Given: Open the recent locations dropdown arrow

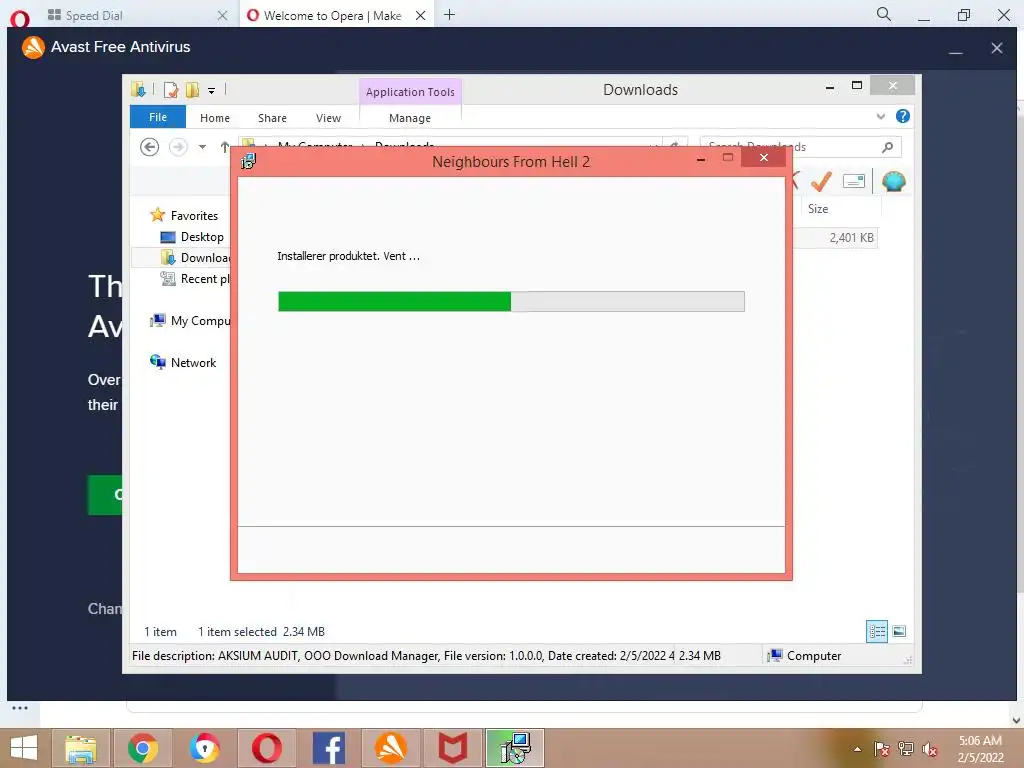Looking at the screenshot, I should pos(202,147).
